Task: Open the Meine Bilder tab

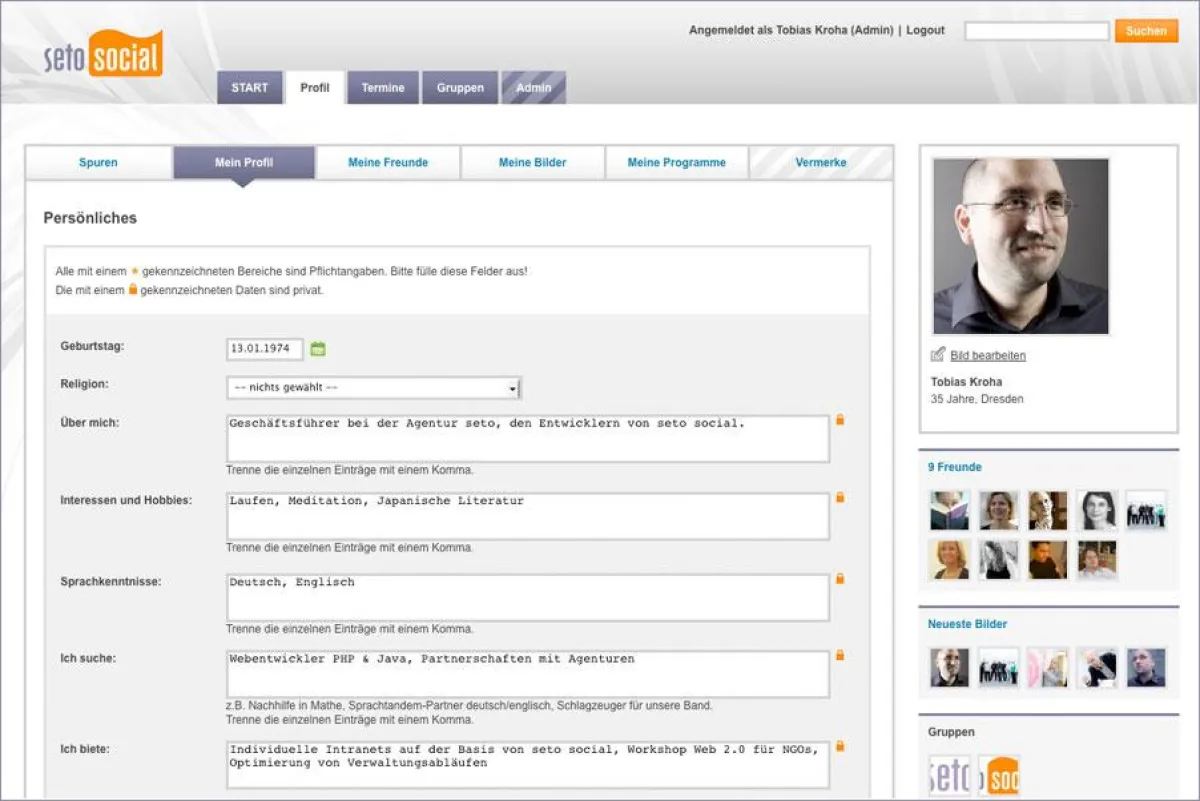Action: tap(532, 161)
